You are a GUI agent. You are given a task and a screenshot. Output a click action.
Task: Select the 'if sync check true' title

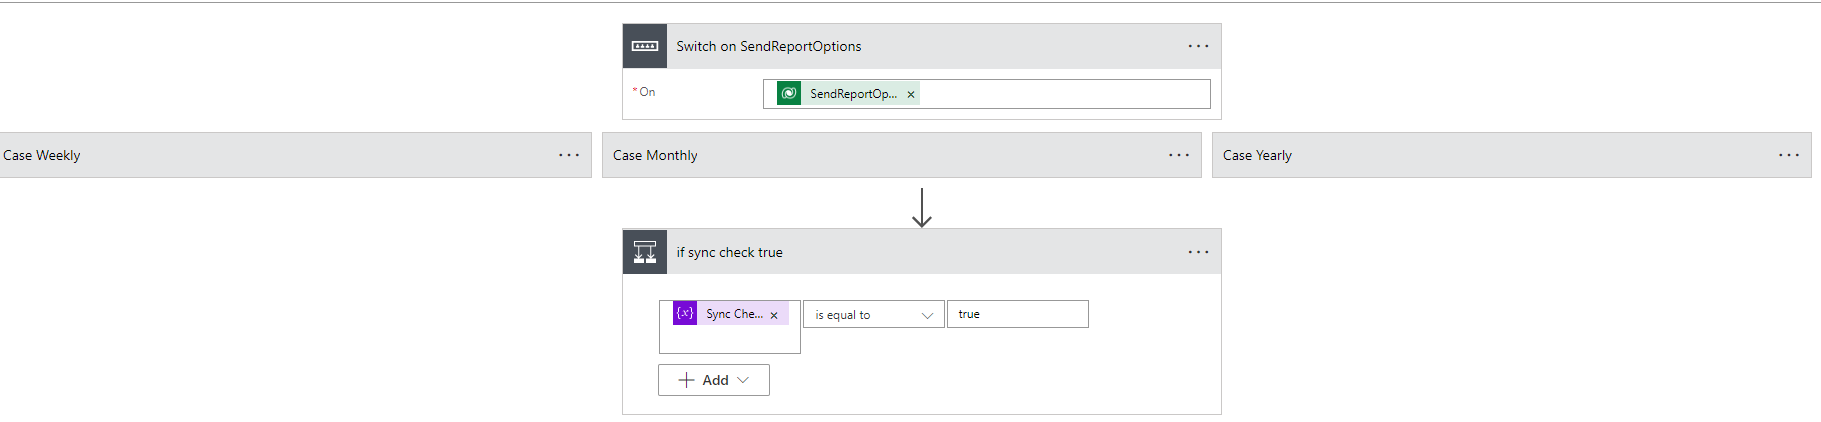[x=729, y=252]
